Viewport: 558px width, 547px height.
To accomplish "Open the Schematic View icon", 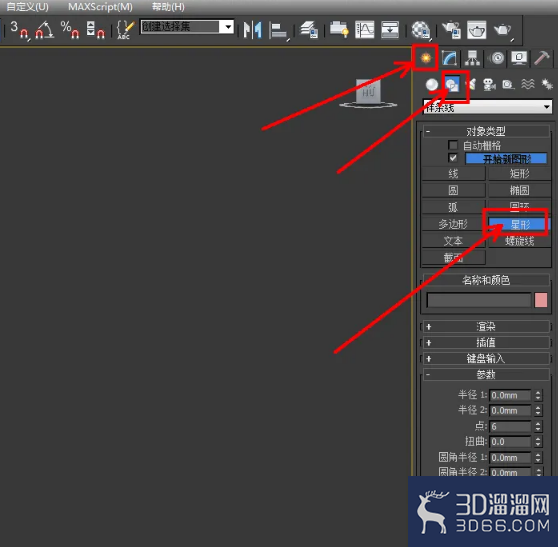I will coord(390,30).
